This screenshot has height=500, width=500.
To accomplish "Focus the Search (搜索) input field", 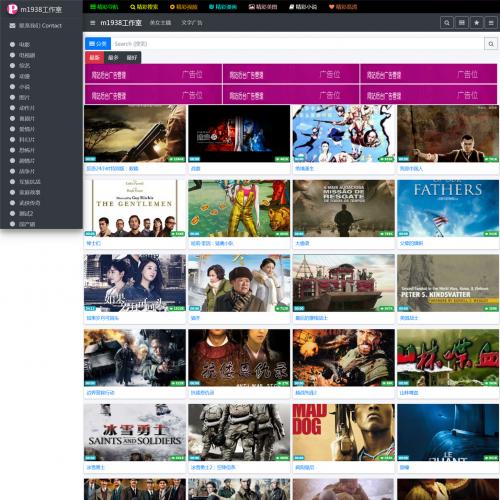I will pyautogui.click(x=297, y=44).
